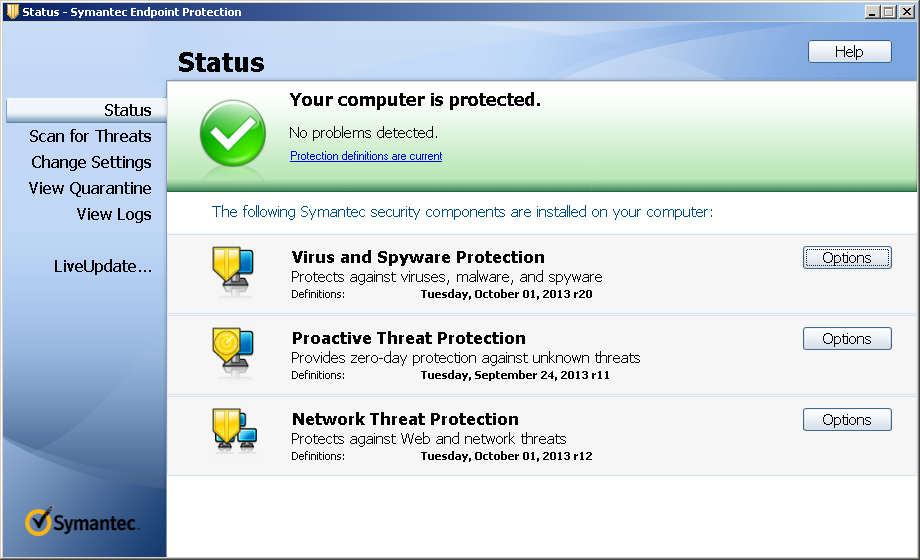Close the Symantec Endpoint Protection window

[905, 12]
